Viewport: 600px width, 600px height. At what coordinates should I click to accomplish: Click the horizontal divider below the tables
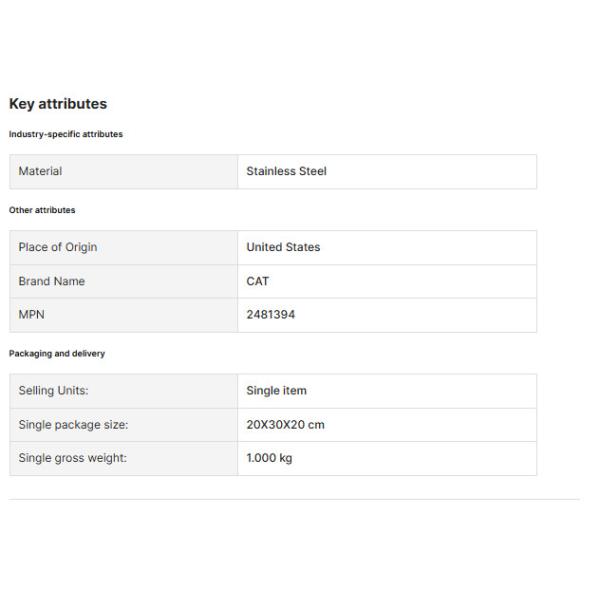294,499
